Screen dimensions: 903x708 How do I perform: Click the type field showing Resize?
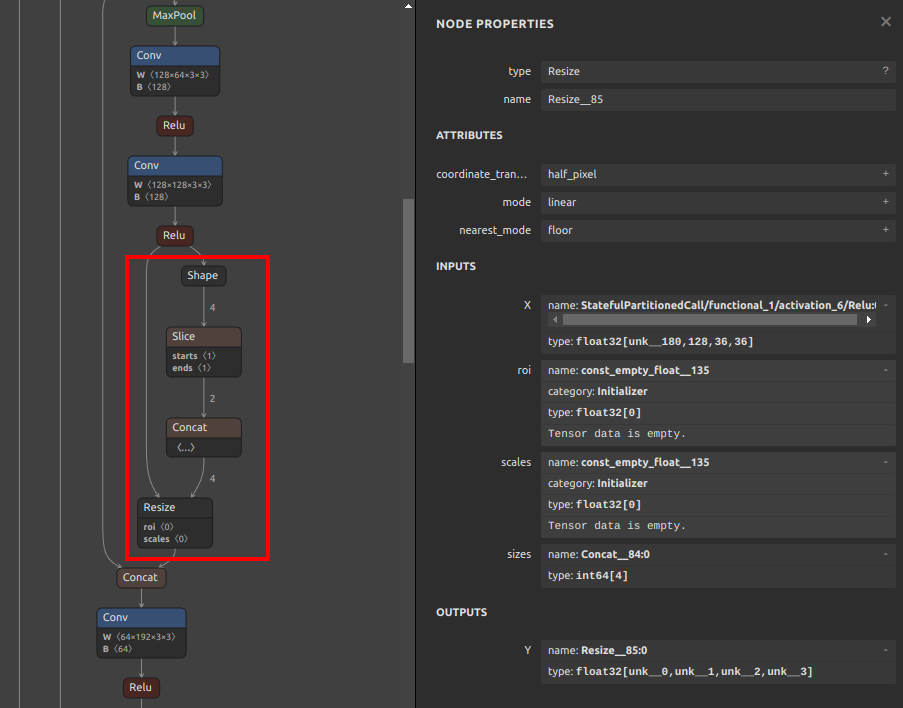718,71
